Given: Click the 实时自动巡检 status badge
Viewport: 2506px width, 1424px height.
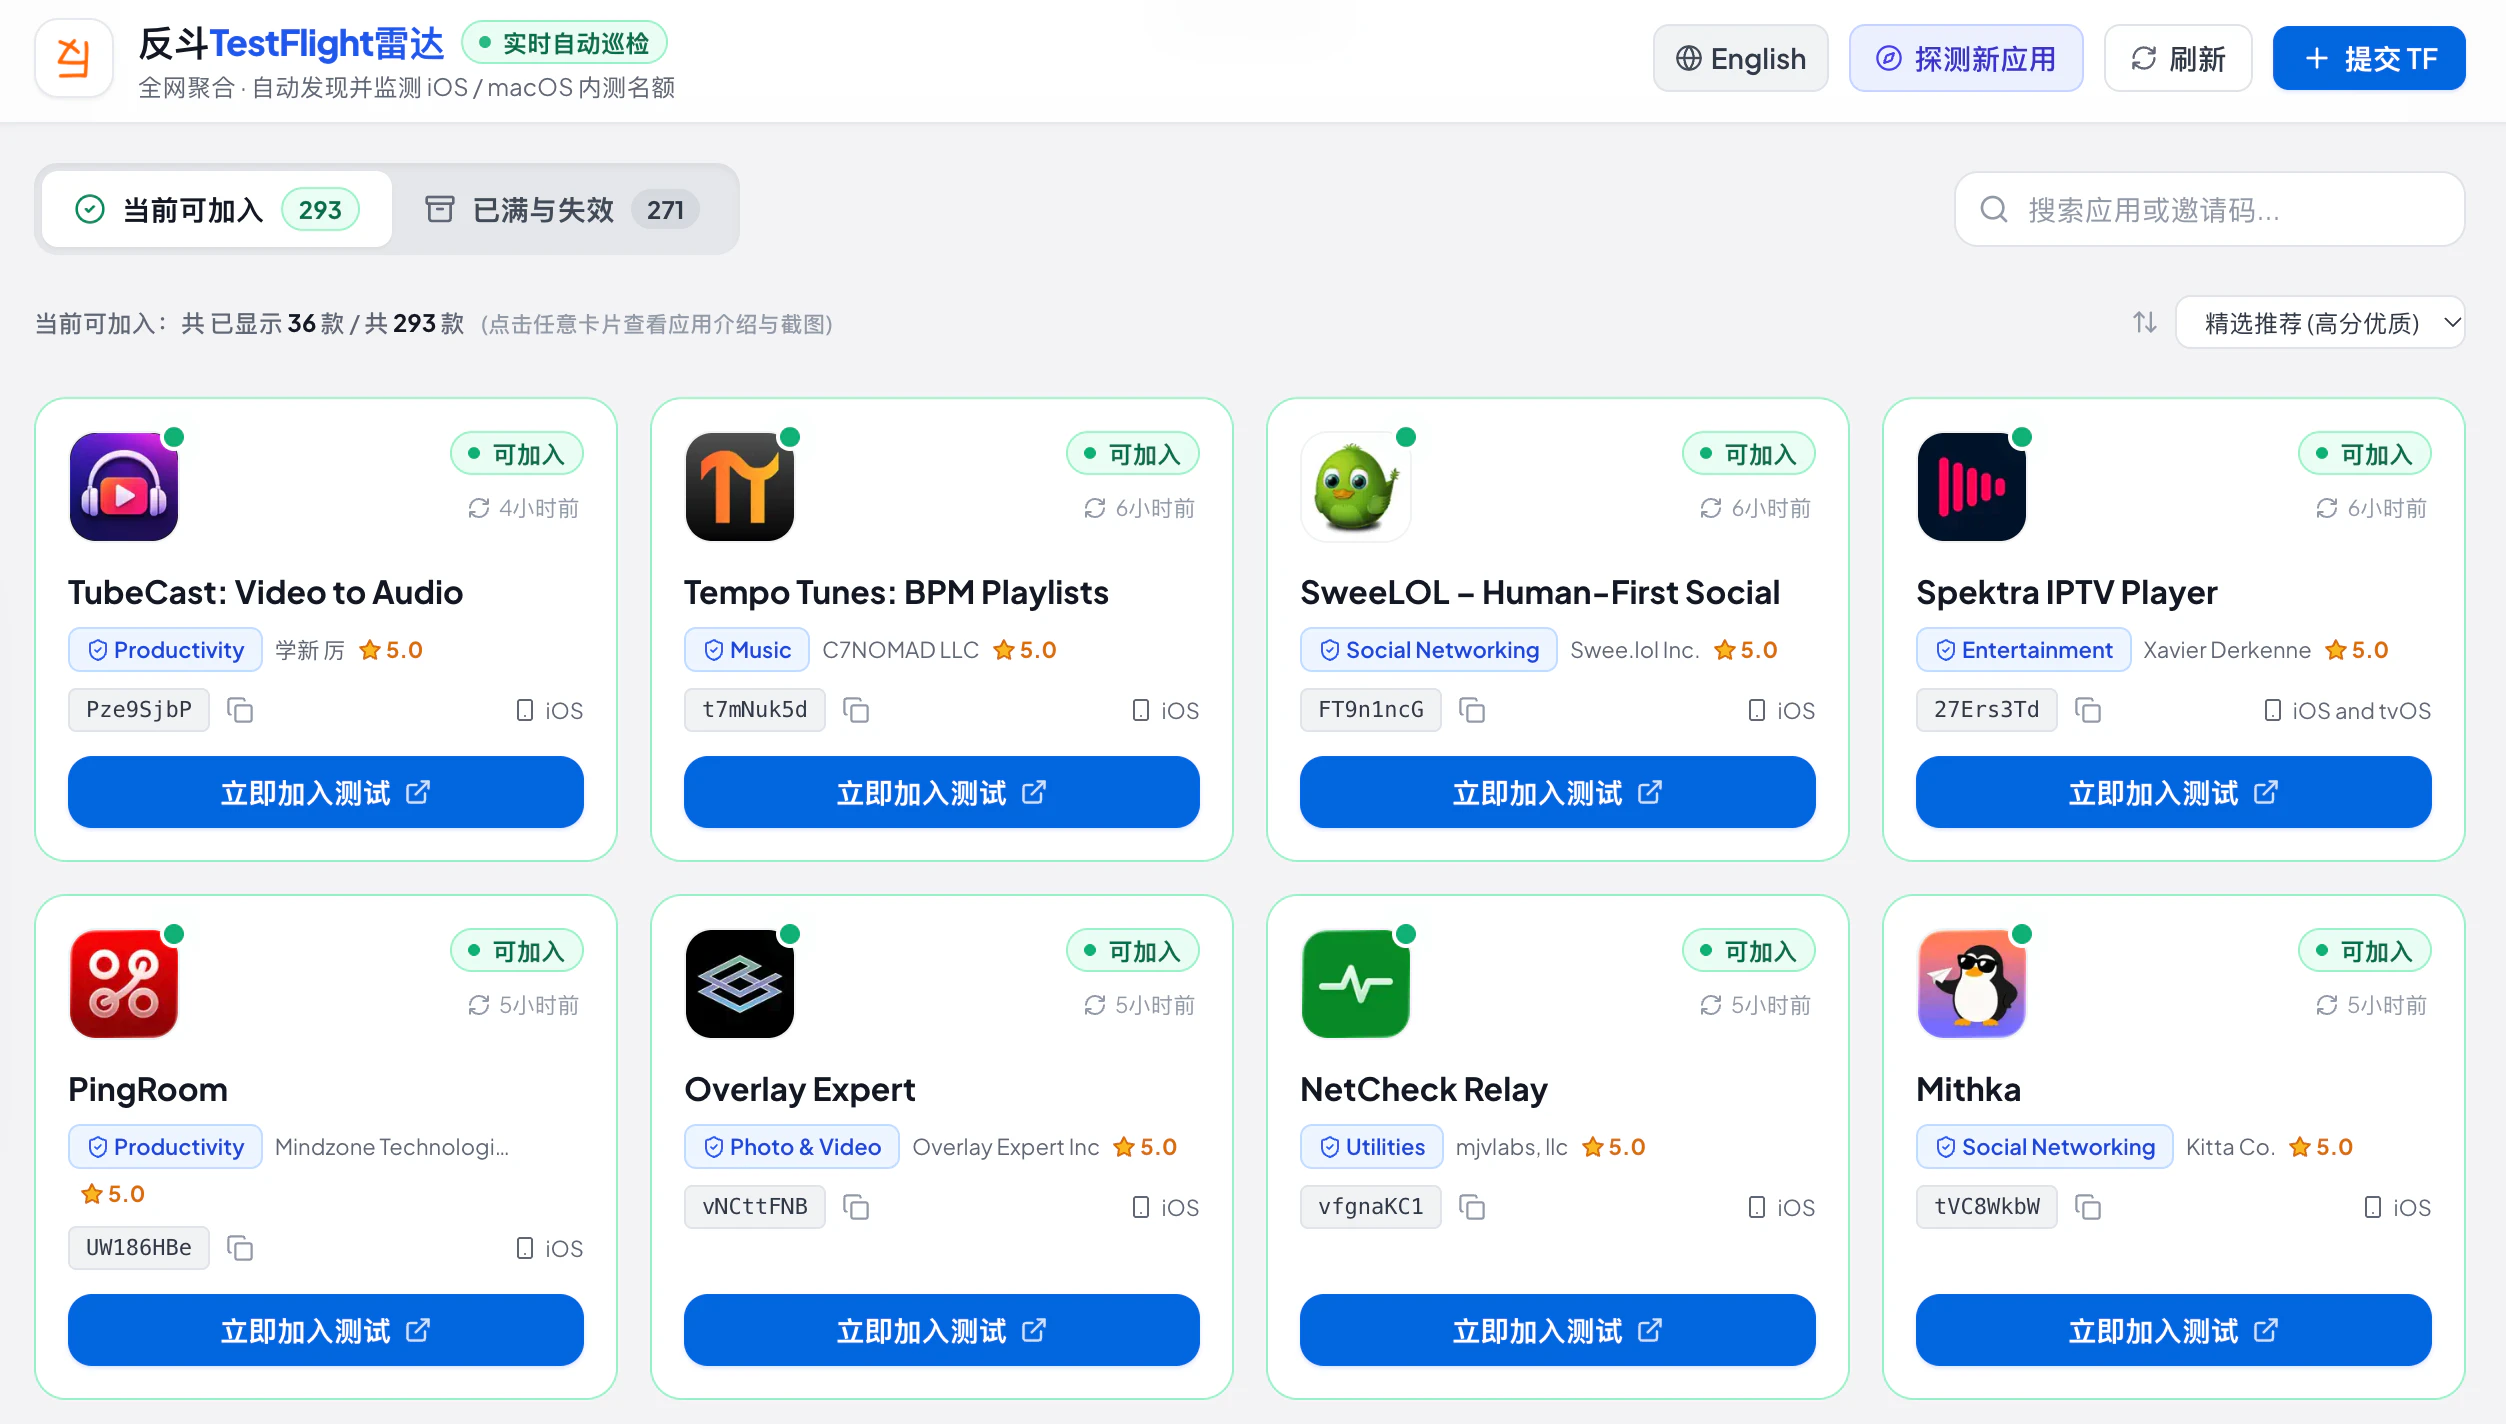Looking at the screenshot, I should [564, 43].
